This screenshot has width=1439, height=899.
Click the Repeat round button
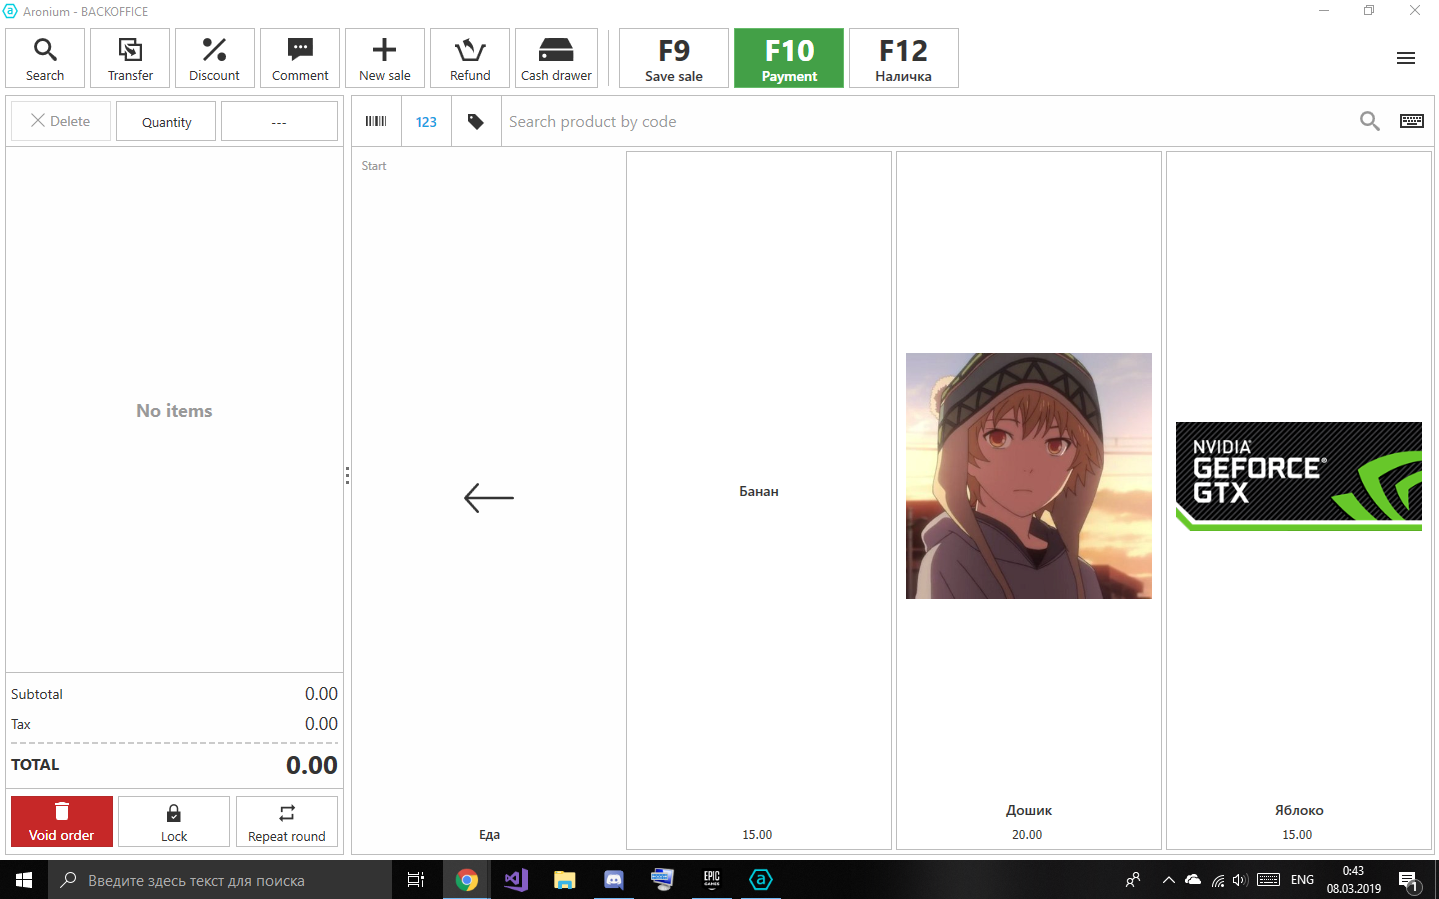click(287, 822)
